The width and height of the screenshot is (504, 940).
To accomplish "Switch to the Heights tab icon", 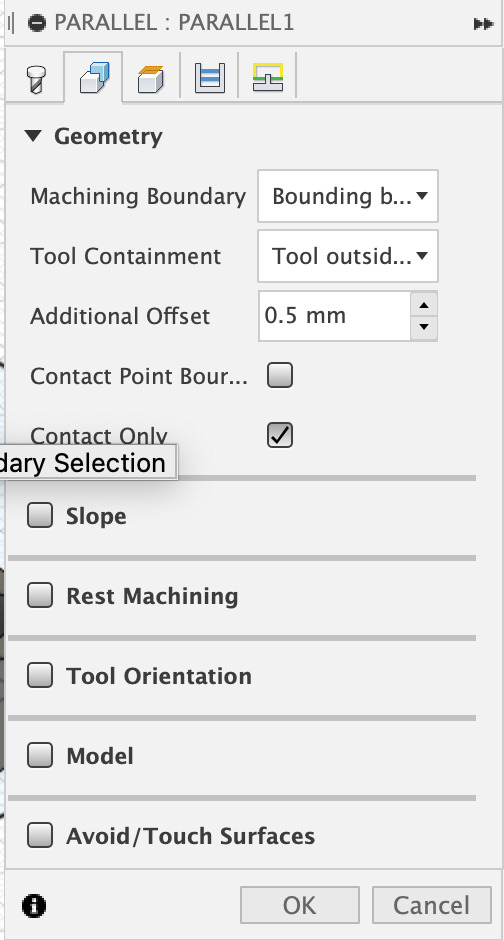I will pos(151,79).
